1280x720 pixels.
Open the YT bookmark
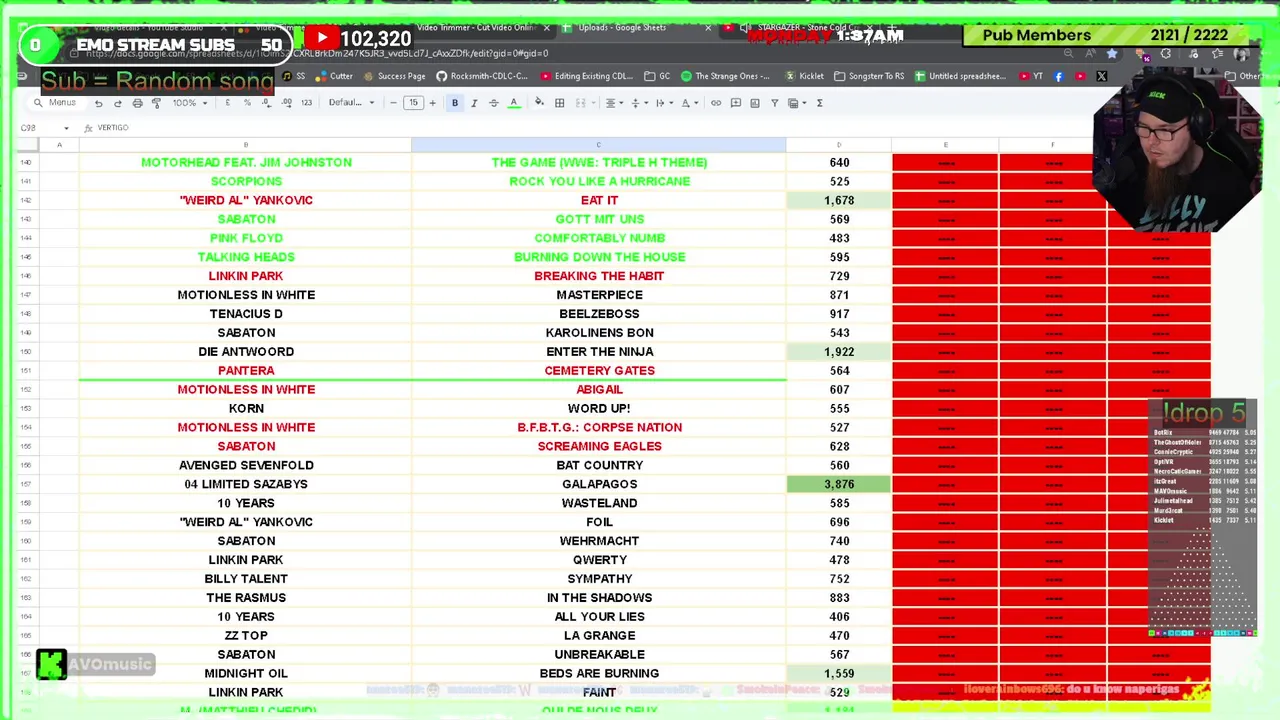tap(1031, 76)
